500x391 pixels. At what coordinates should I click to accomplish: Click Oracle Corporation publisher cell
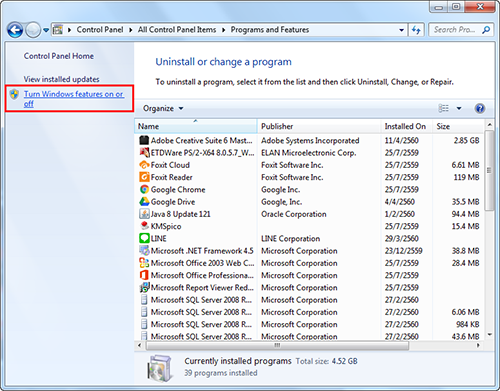(x=294, y=214)
